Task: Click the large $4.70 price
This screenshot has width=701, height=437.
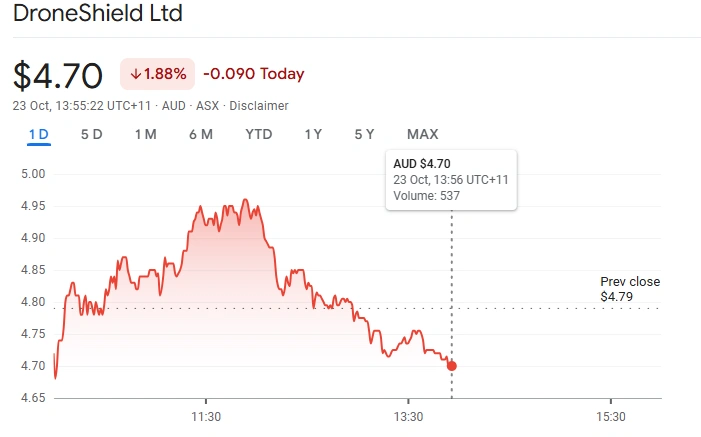Action: click(x=58, y=75)
